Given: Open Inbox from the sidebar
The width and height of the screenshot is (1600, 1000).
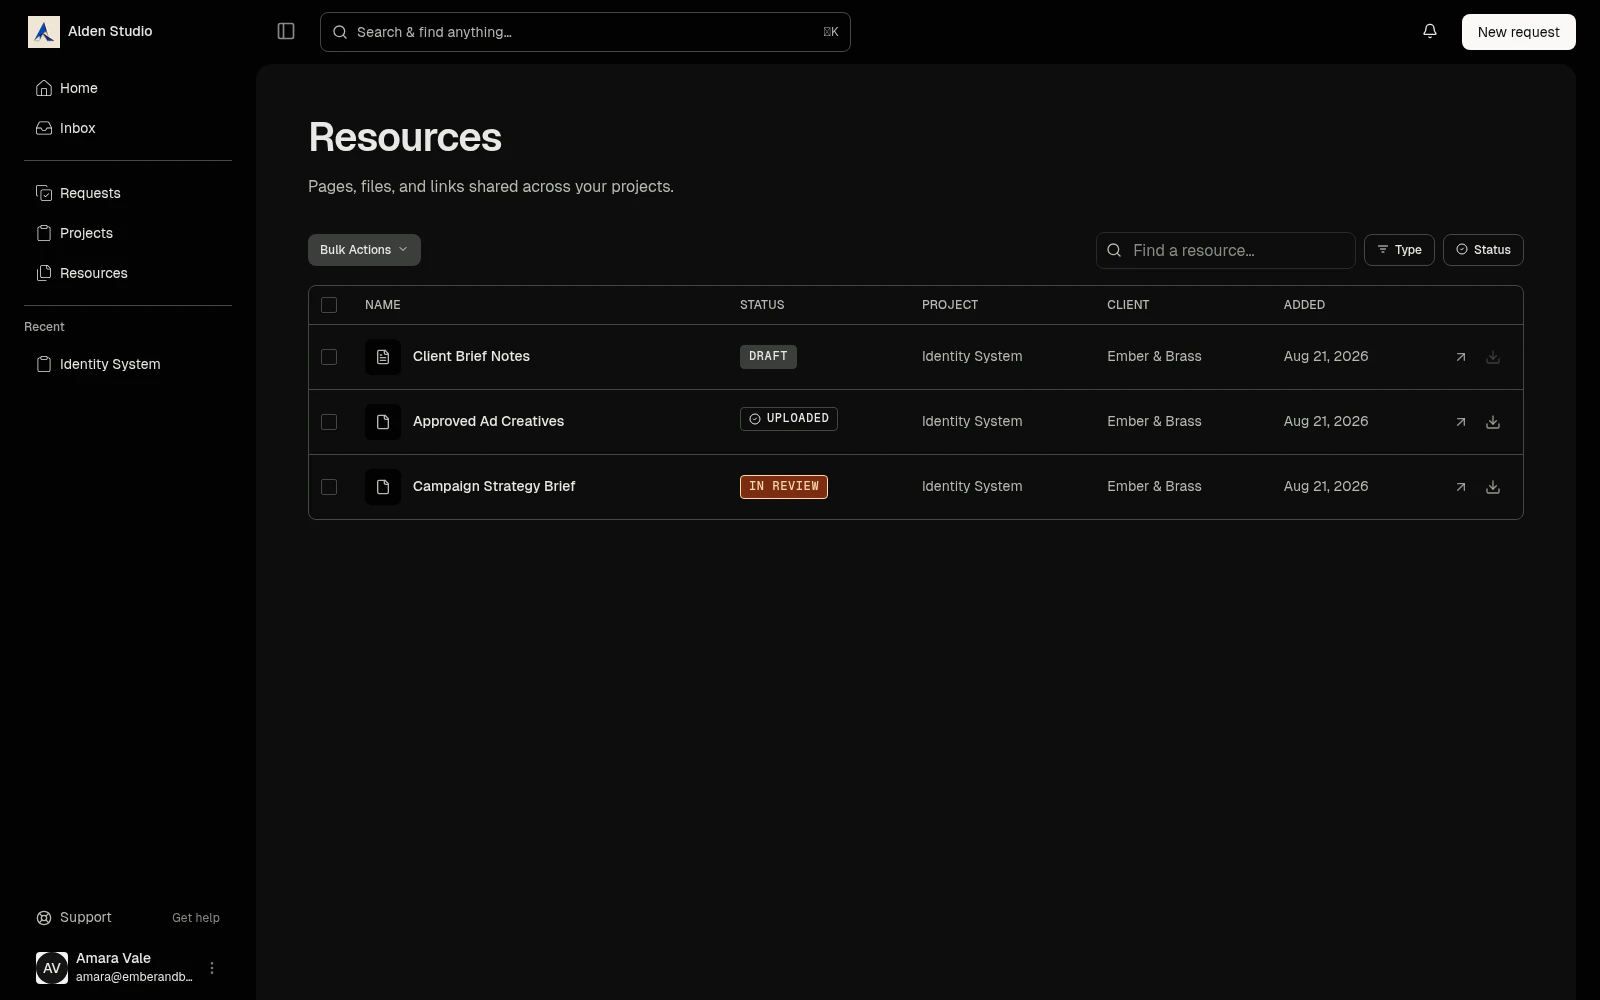Looking at the screenshot, I should click(x=128, y=128).
